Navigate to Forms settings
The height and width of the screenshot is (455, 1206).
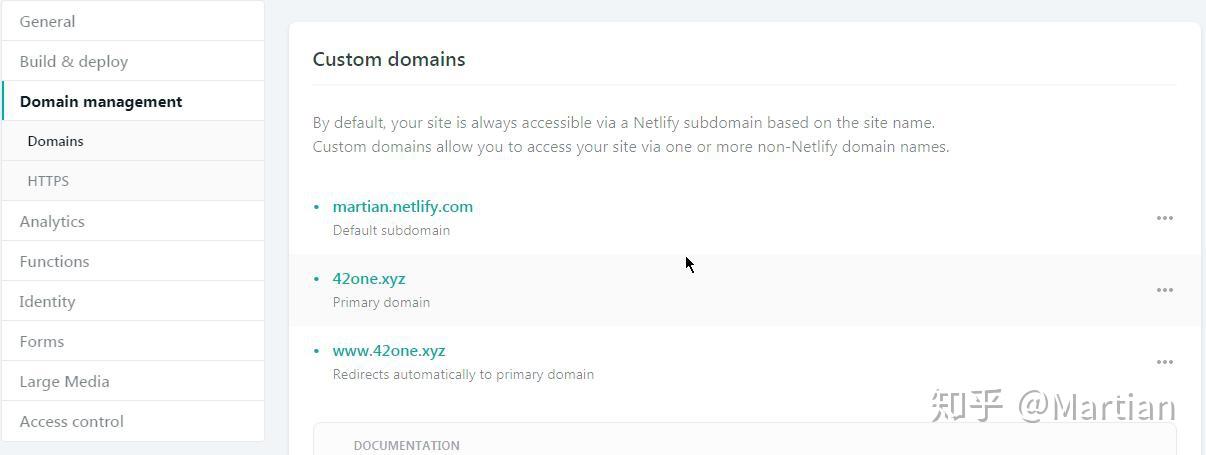tap(42, 341)
